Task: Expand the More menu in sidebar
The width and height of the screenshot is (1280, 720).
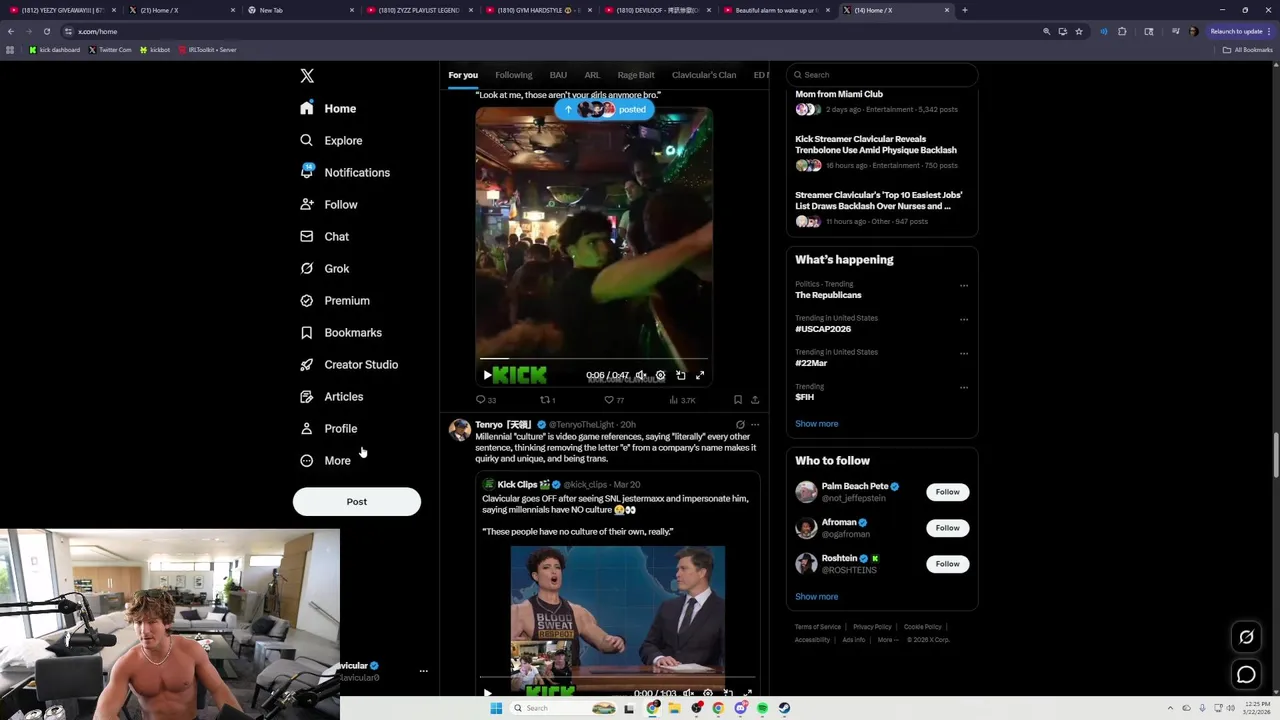Action: click(x=325, y=460)
